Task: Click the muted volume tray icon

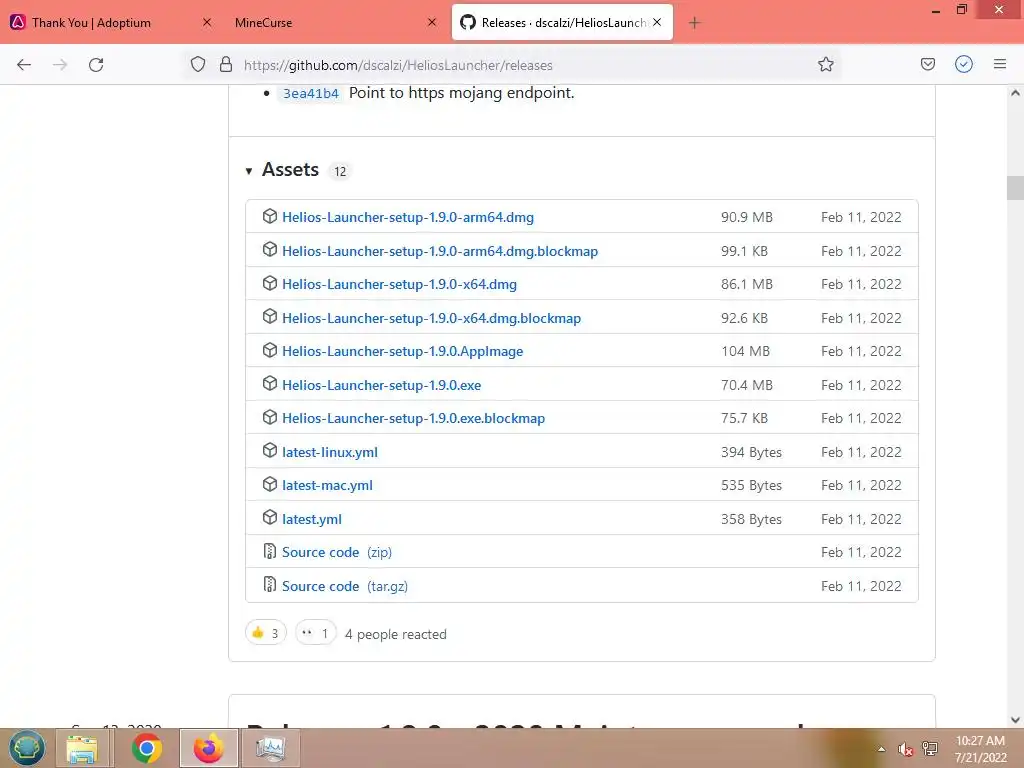Action: (x=905, y=749)
